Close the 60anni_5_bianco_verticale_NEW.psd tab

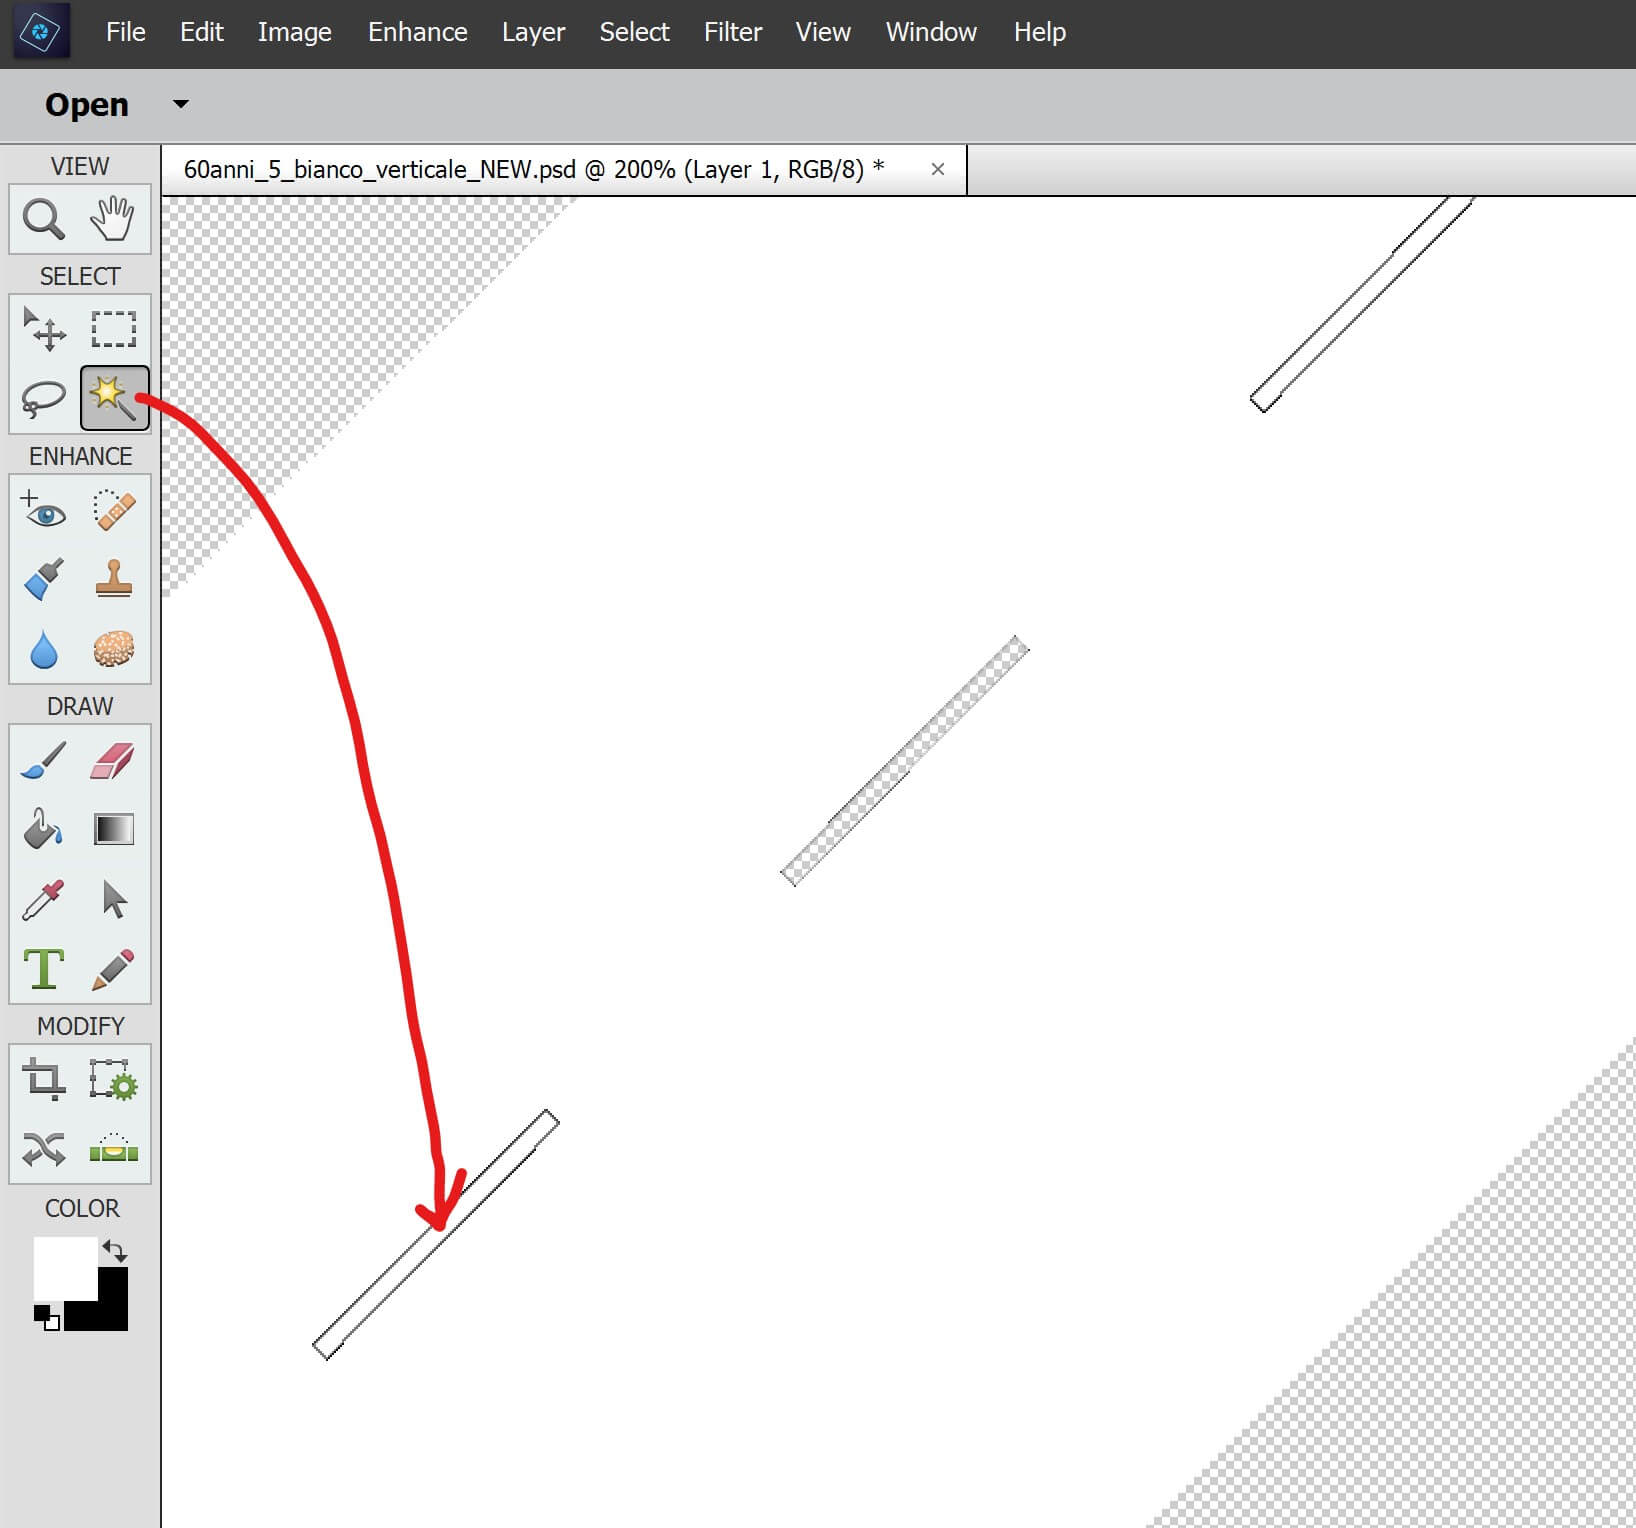(x=937, y=170)
